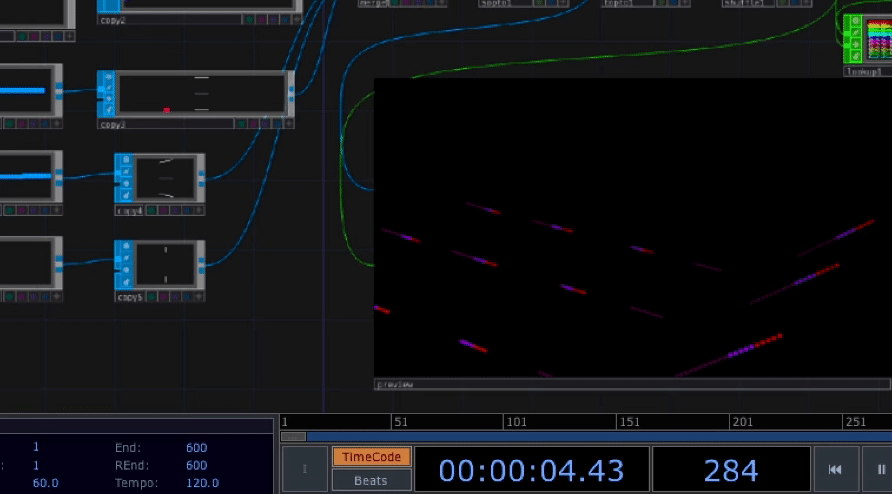Jump to start of timeline
Viewport: 892px width, 494px height.
pos(835,469)
